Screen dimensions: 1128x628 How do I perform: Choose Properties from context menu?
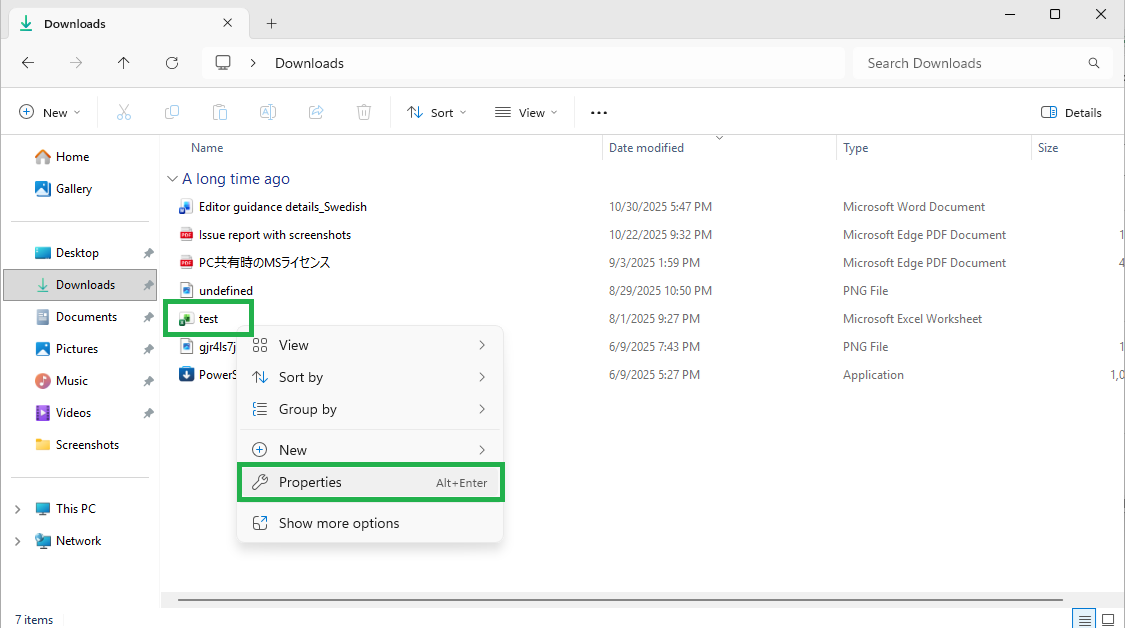(370, 483)
